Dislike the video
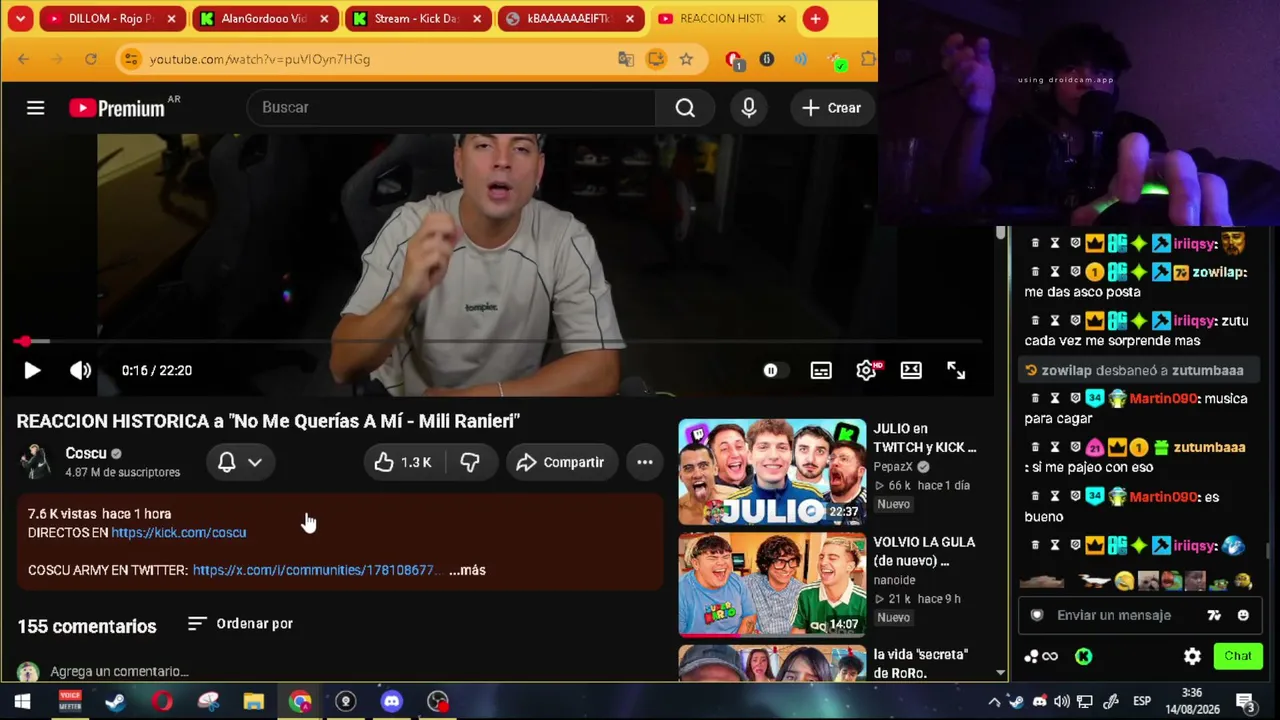Screen dimensions: 1280x720 (470, 462)
